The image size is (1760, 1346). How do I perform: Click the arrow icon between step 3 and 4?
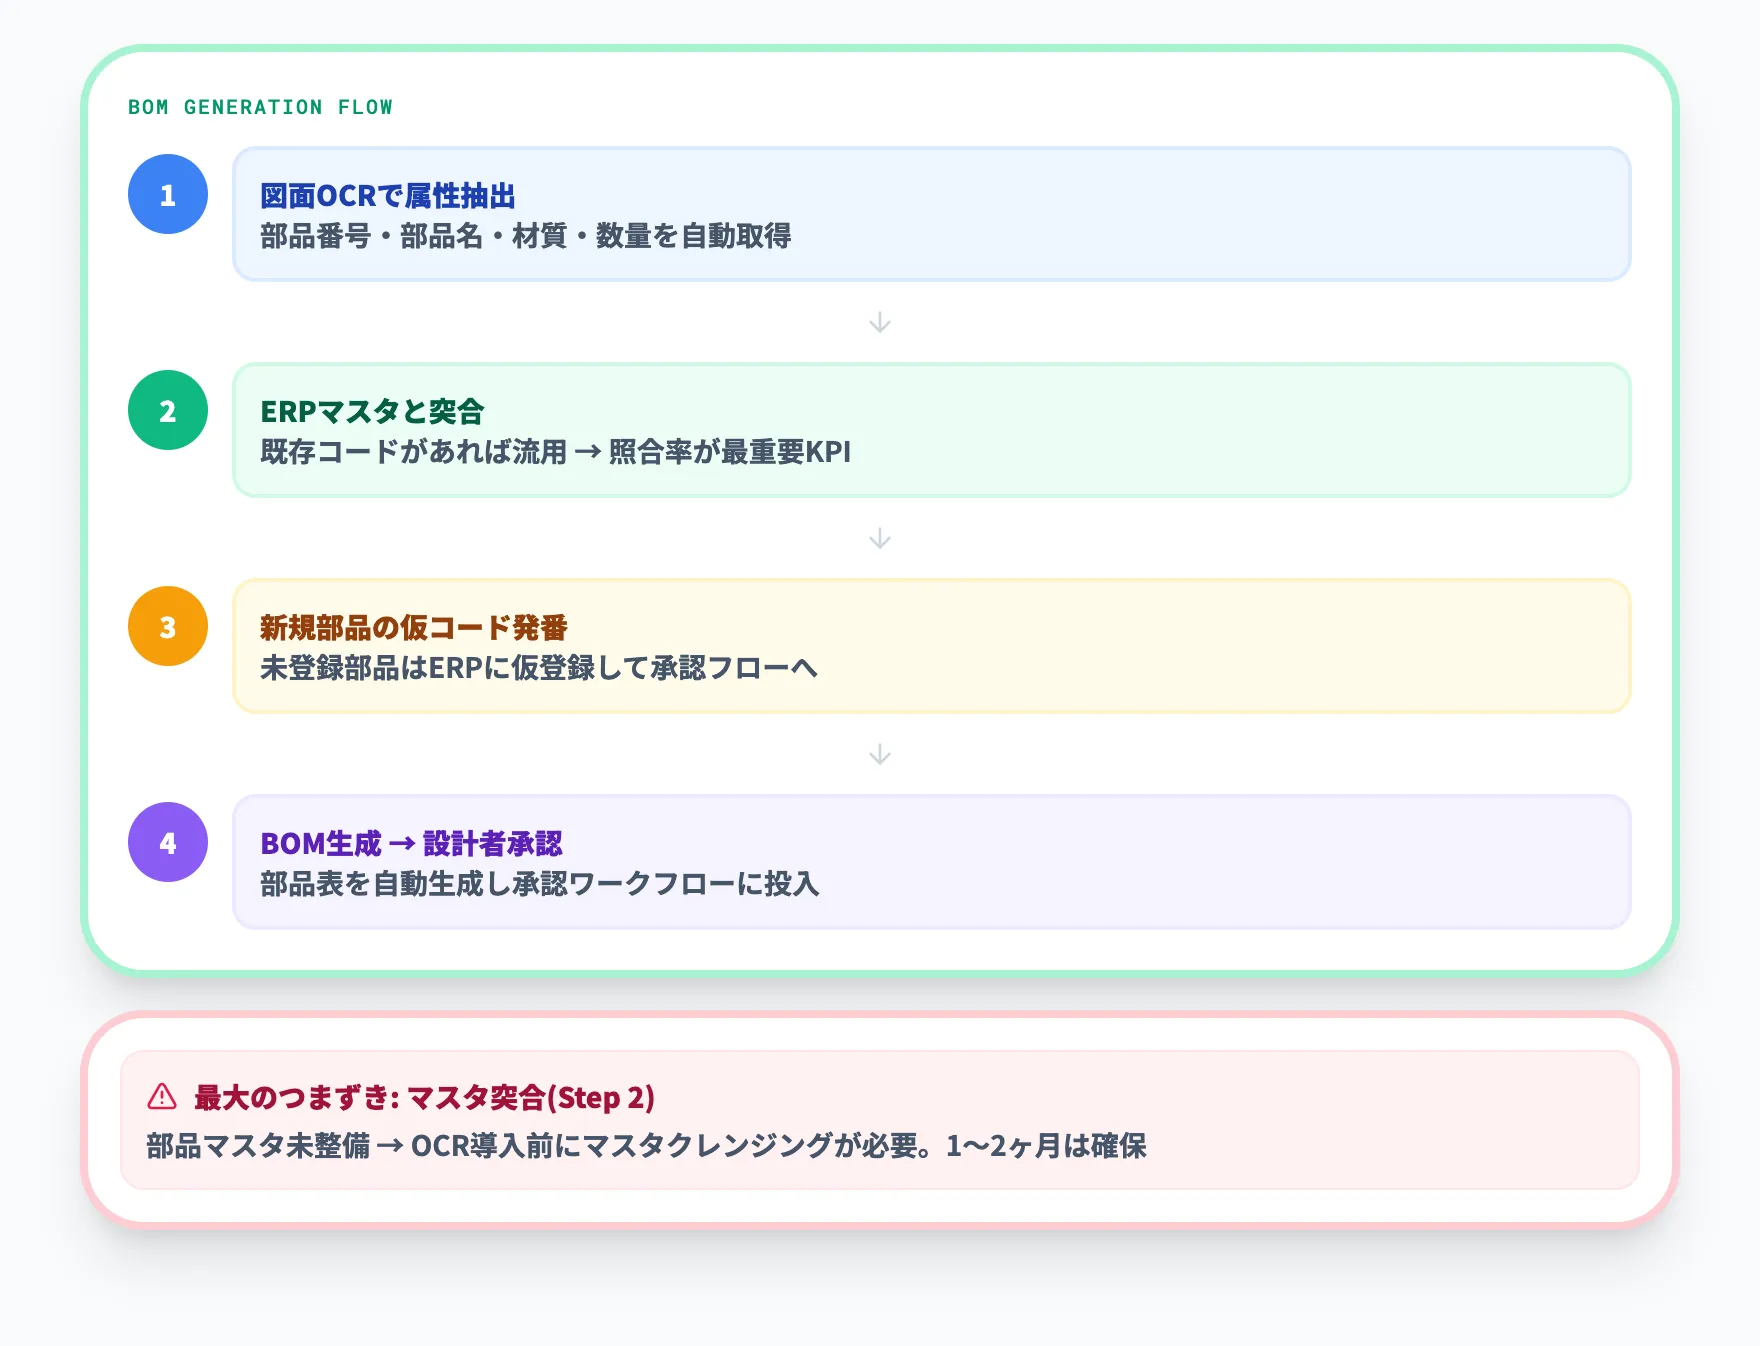pyautogui.click(x=880, y=754)
